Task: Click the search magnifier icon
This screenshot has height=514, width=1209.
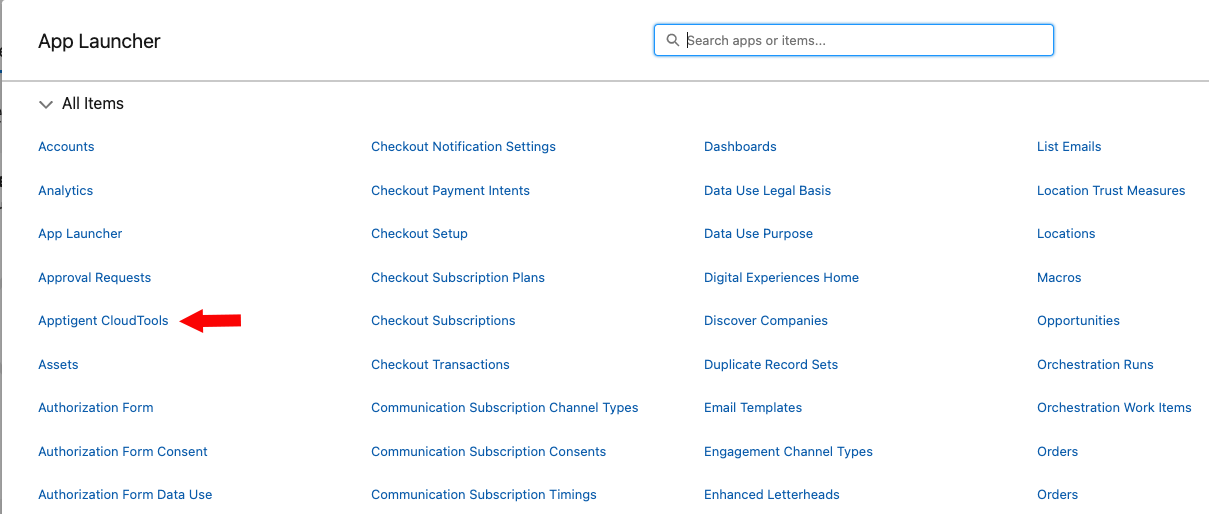Action: tap(672, 41)
